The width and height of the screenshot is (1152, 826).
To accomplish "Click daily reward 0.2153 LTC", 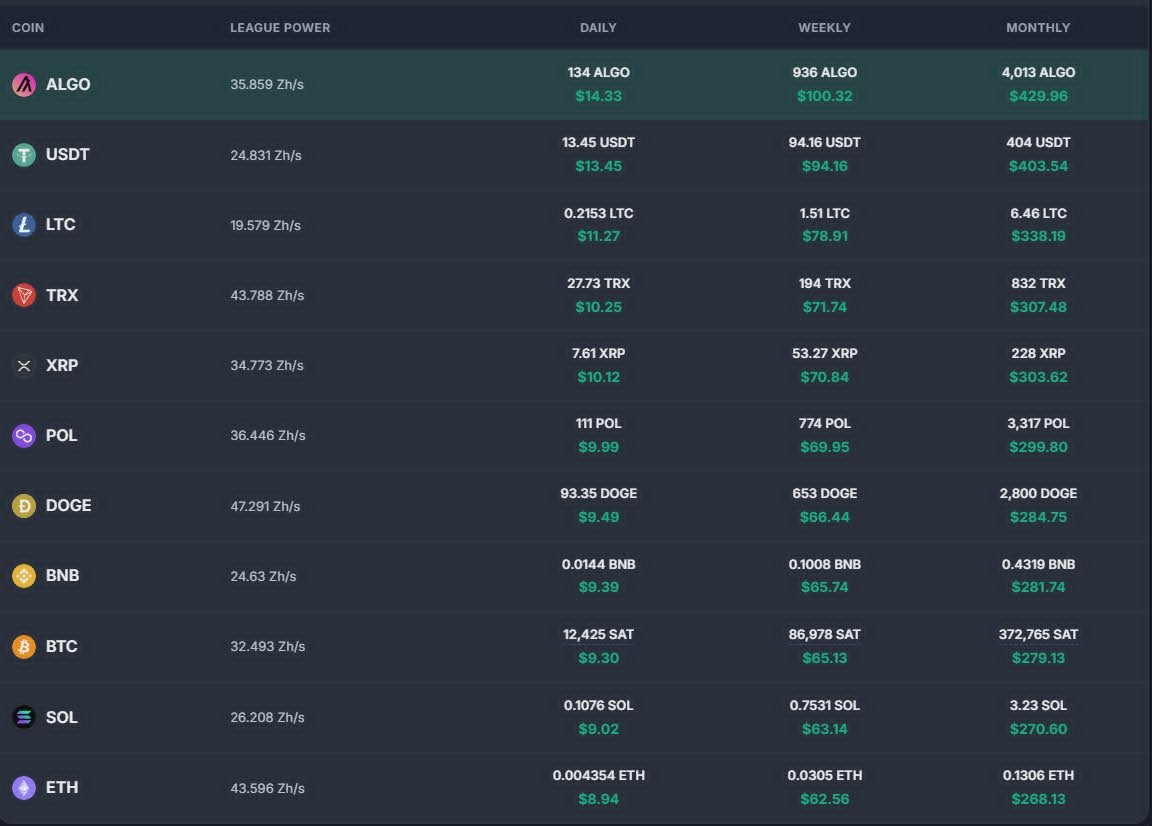I will [x=598, y=213].
